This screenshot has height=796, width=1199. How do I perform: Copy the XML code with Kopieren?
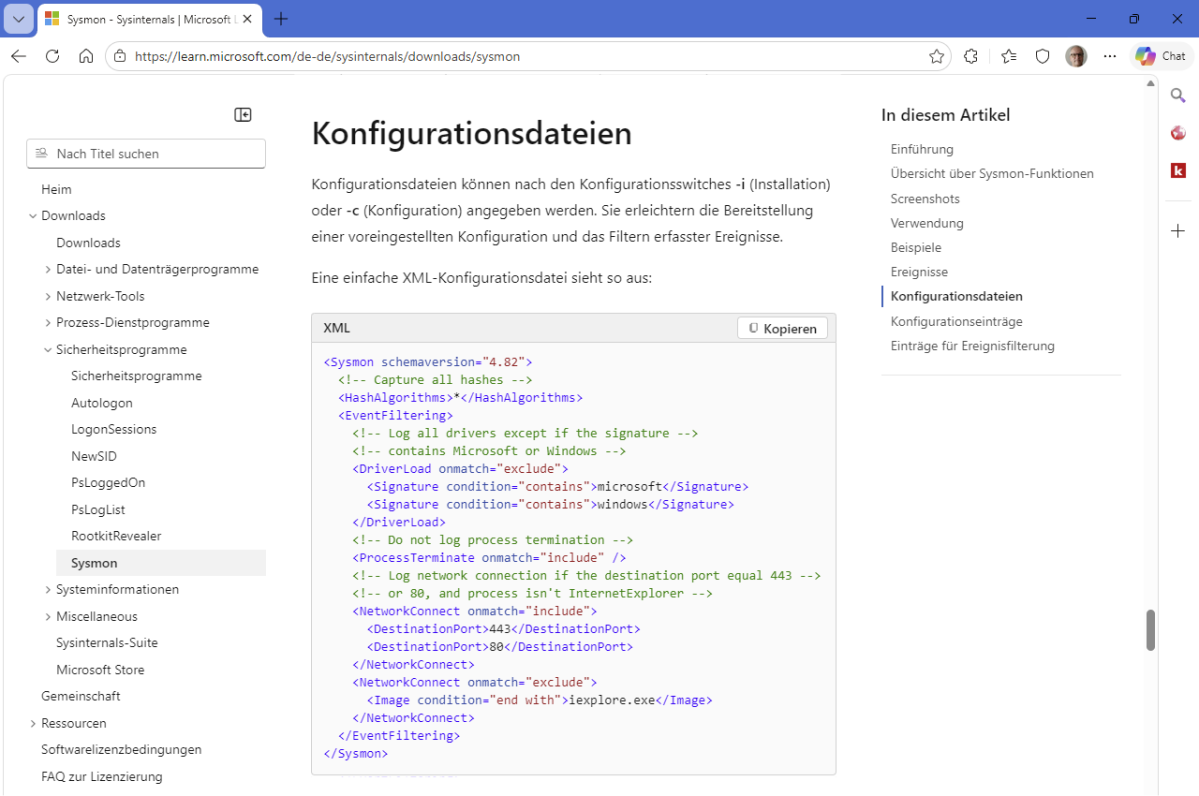click(x=782, y=329)
